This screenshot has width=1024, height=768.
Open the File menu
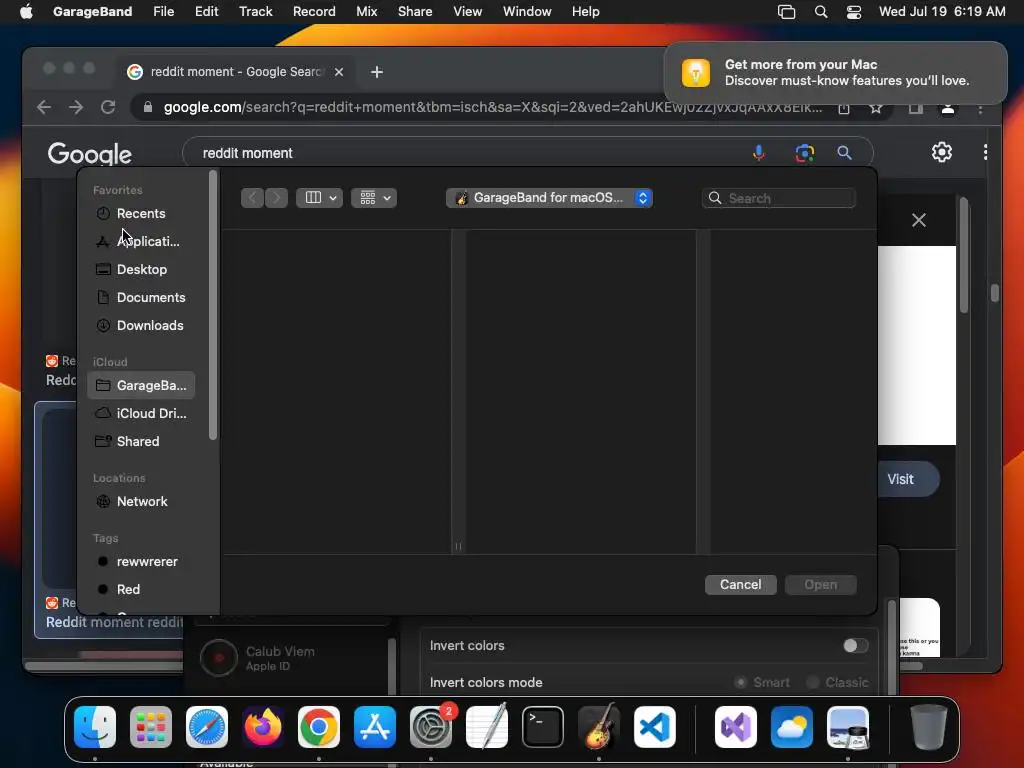163,12
